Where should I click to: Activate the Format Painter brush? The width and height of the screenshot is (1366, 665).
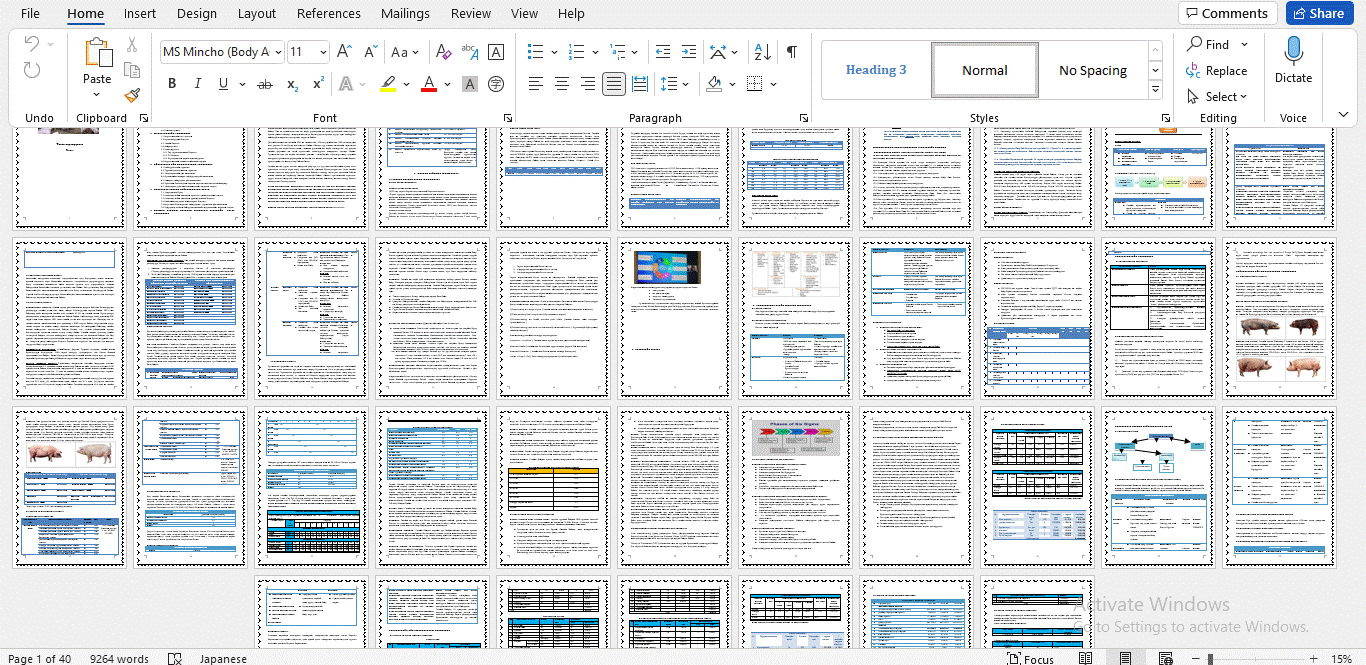coord(132,95)
